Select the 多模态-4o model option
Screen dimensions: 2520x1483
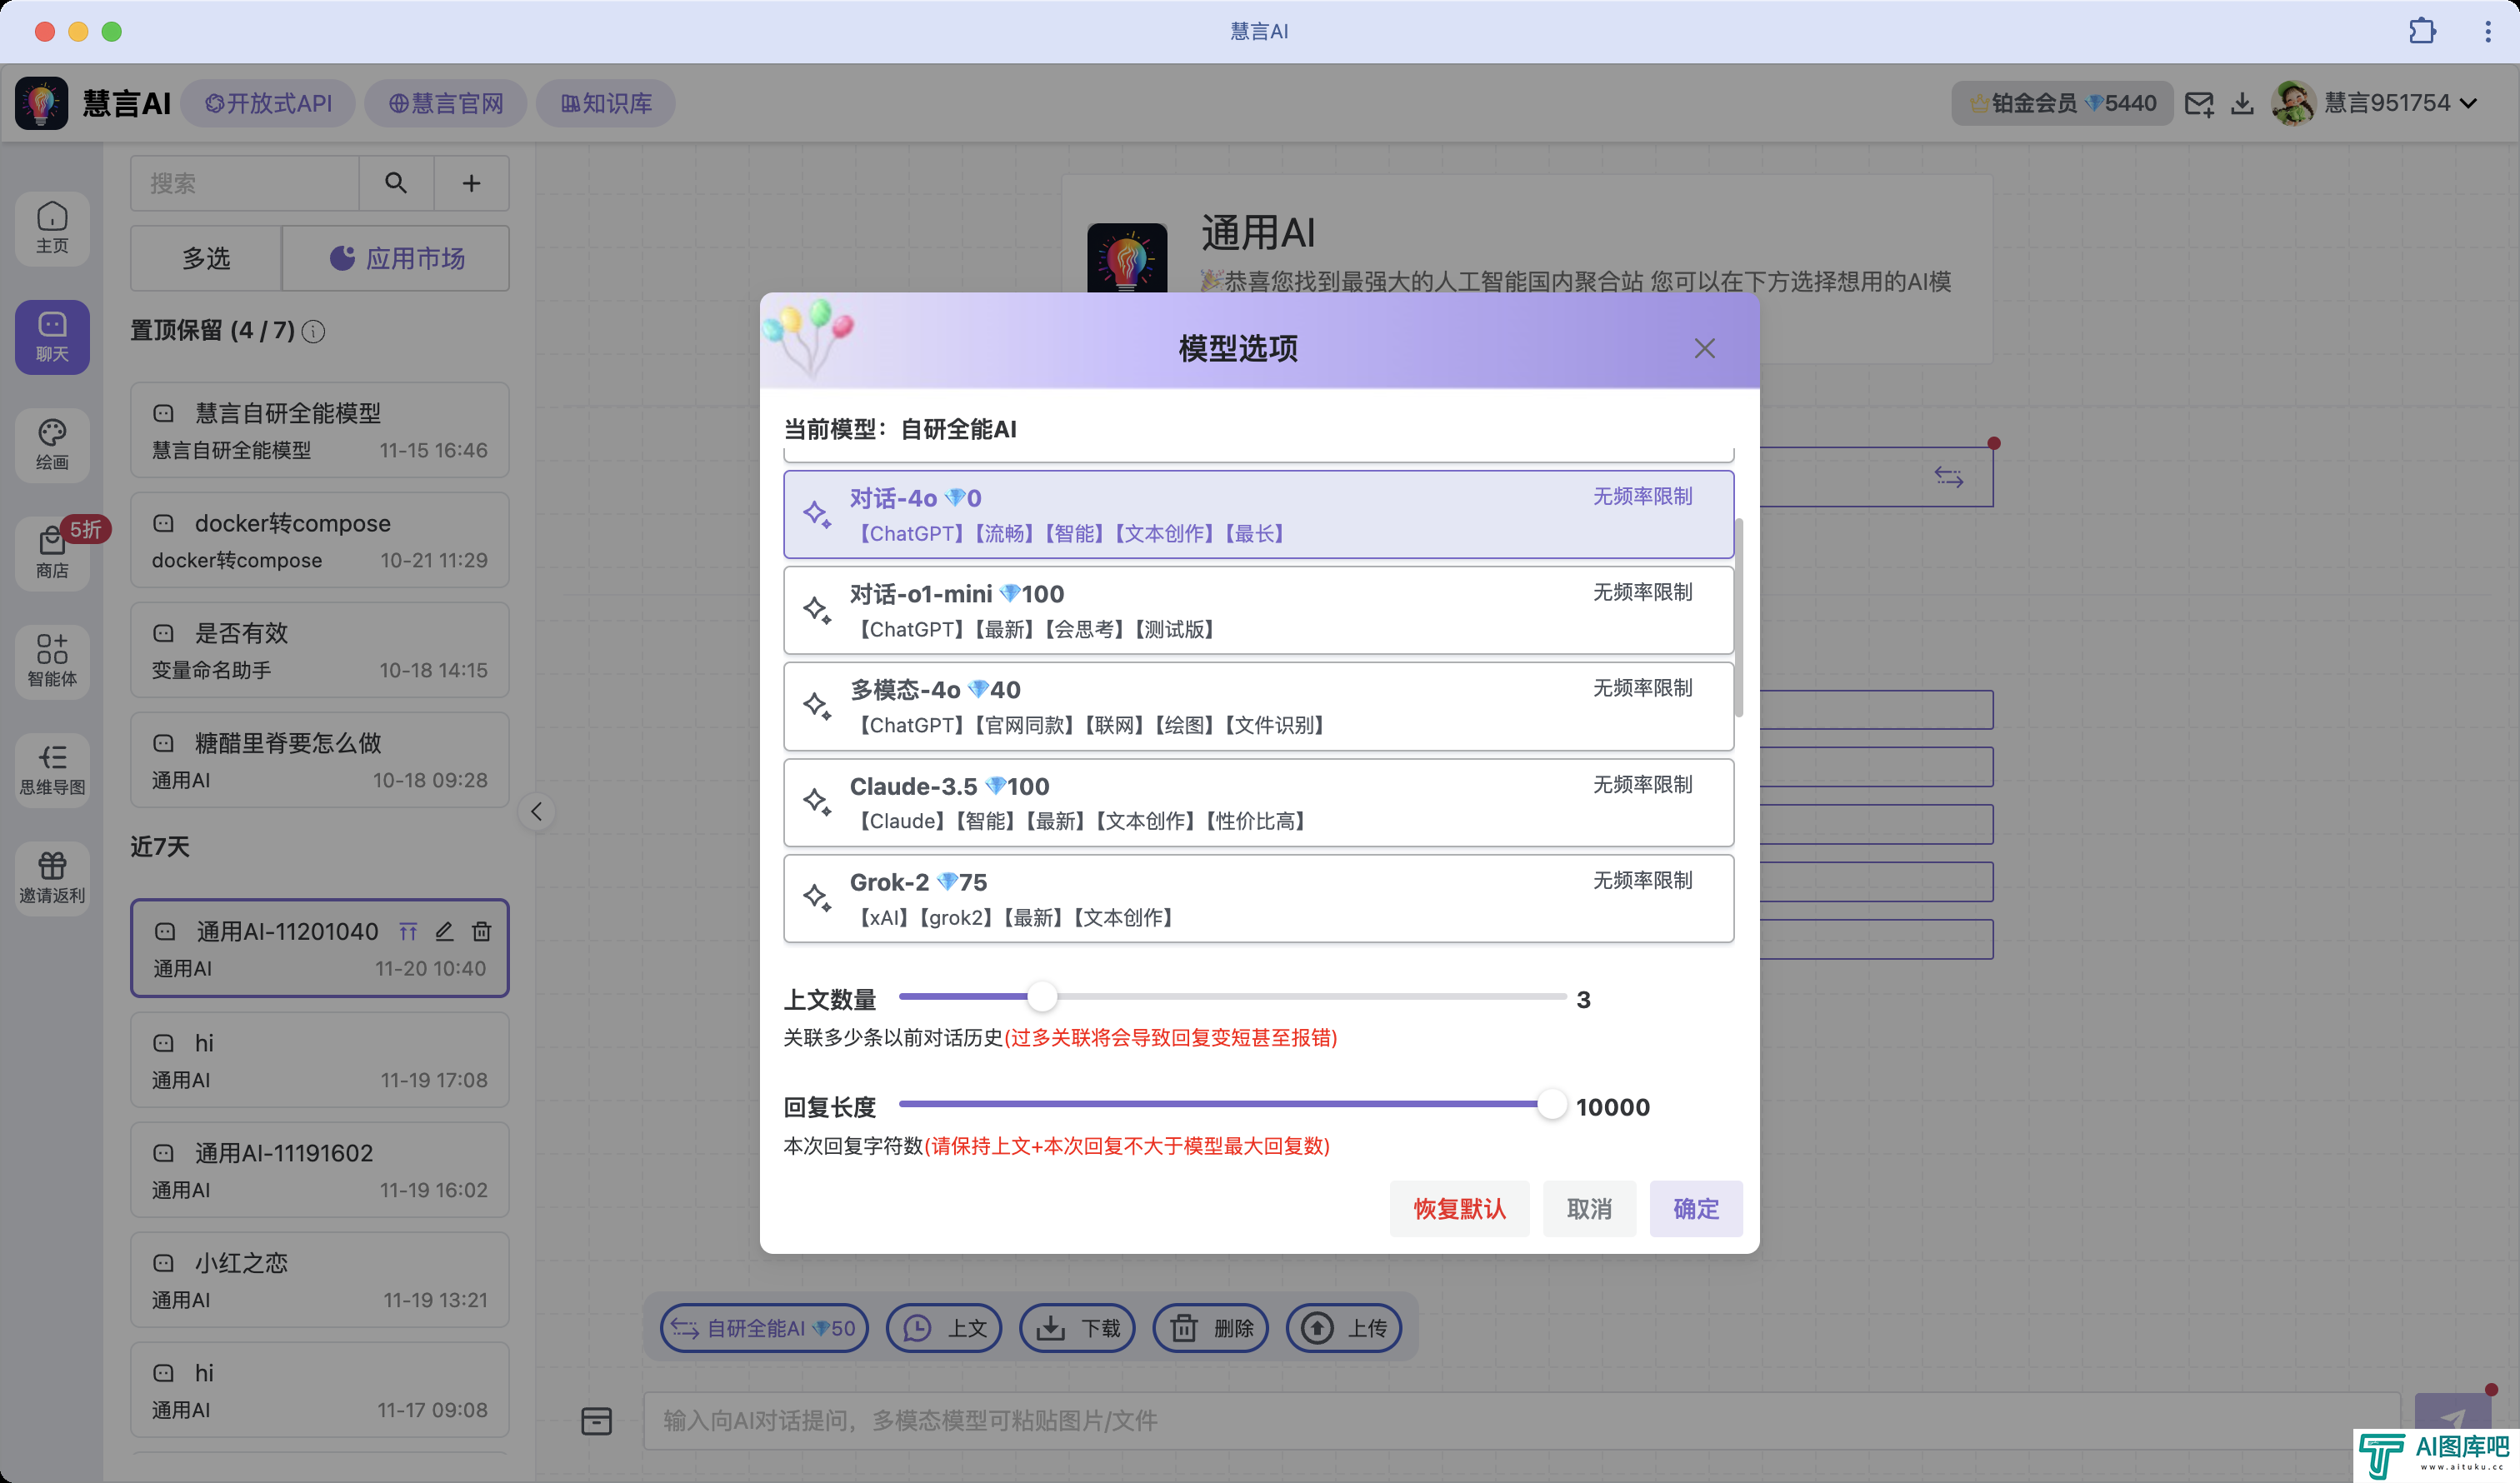pyautogui.click(x=1258, y=706)
